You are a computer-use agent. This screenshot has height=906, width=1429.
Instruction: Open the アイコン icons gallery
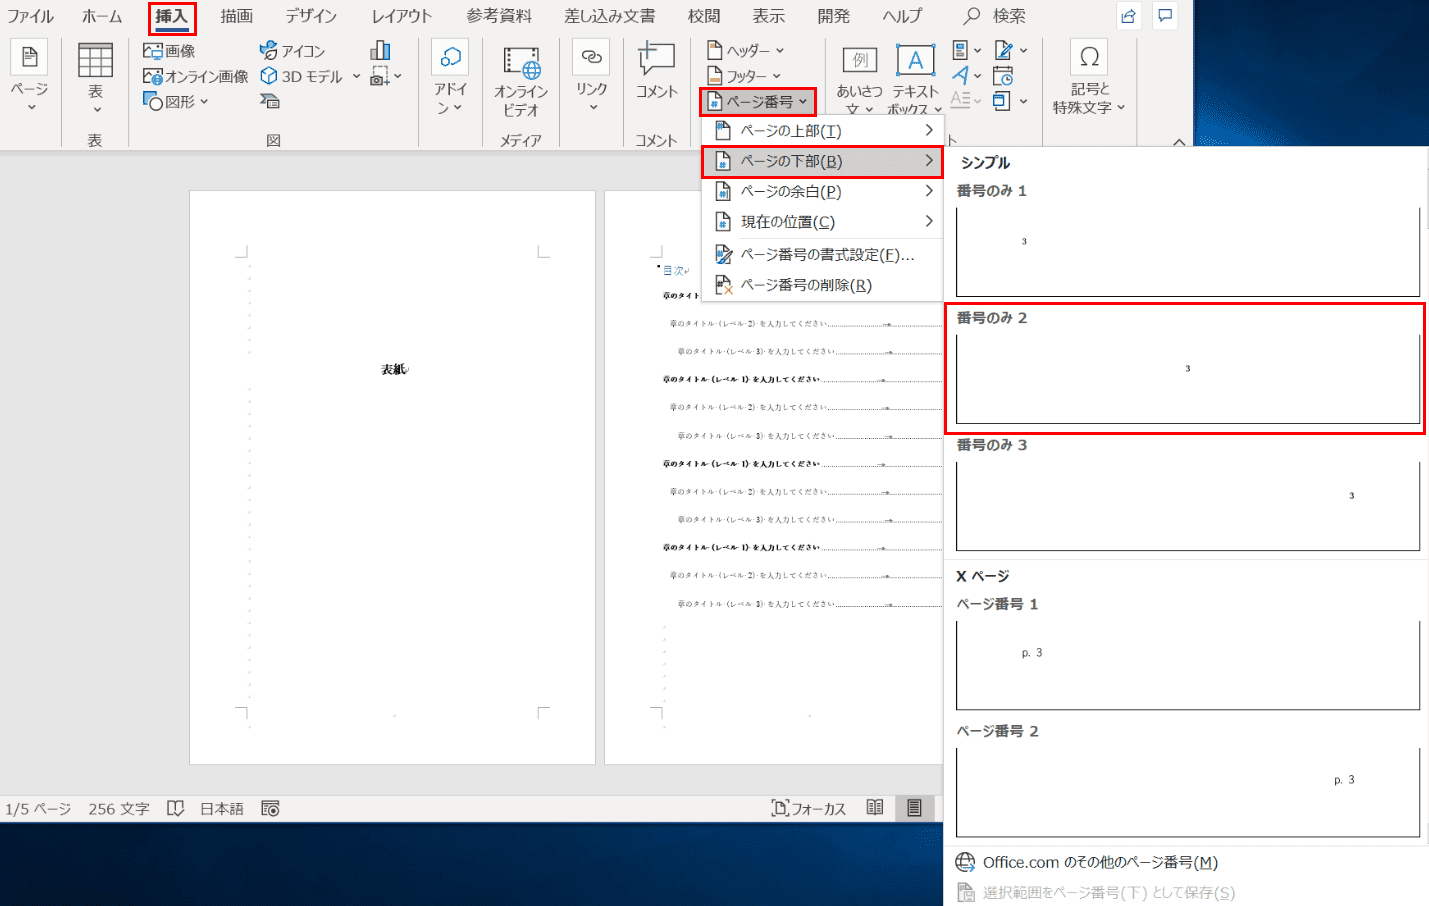click(x=292, y=50)
